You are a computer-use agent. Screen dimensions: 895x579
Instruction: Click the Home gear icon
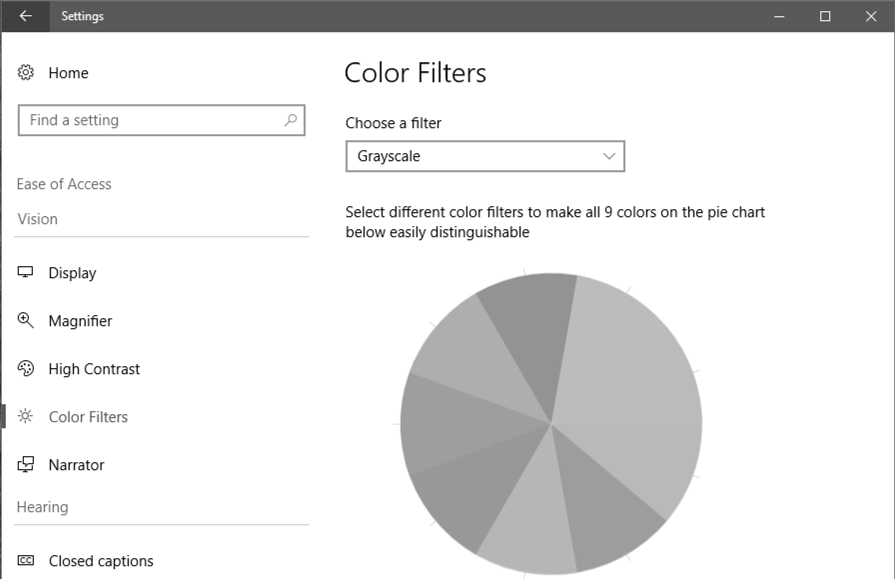coord(25,72)
